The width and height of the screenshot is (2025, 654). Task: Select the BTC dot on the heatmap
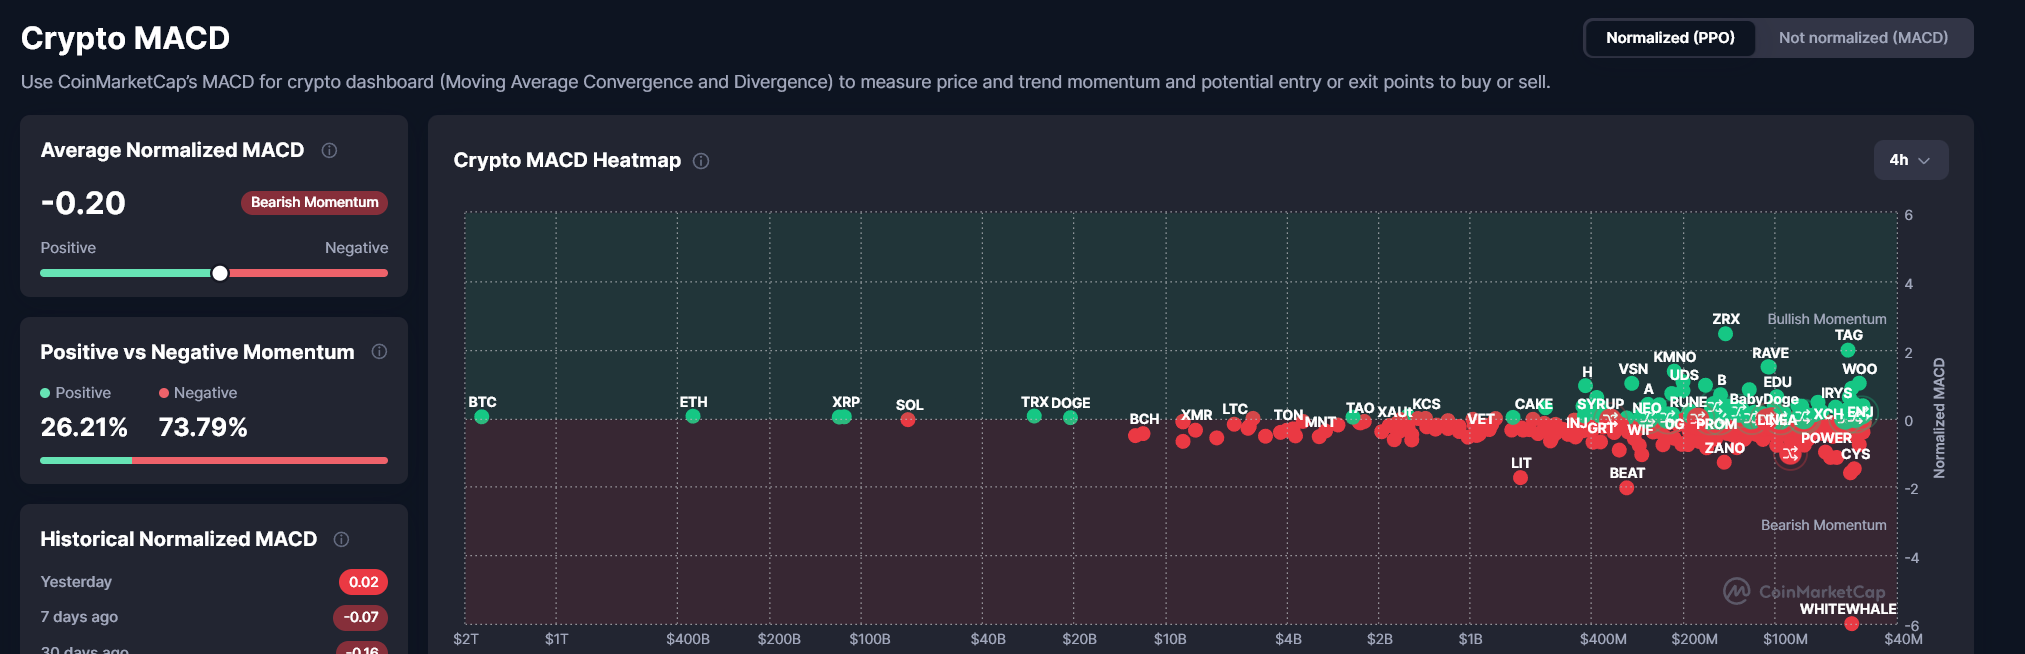(x=482, y=417)
